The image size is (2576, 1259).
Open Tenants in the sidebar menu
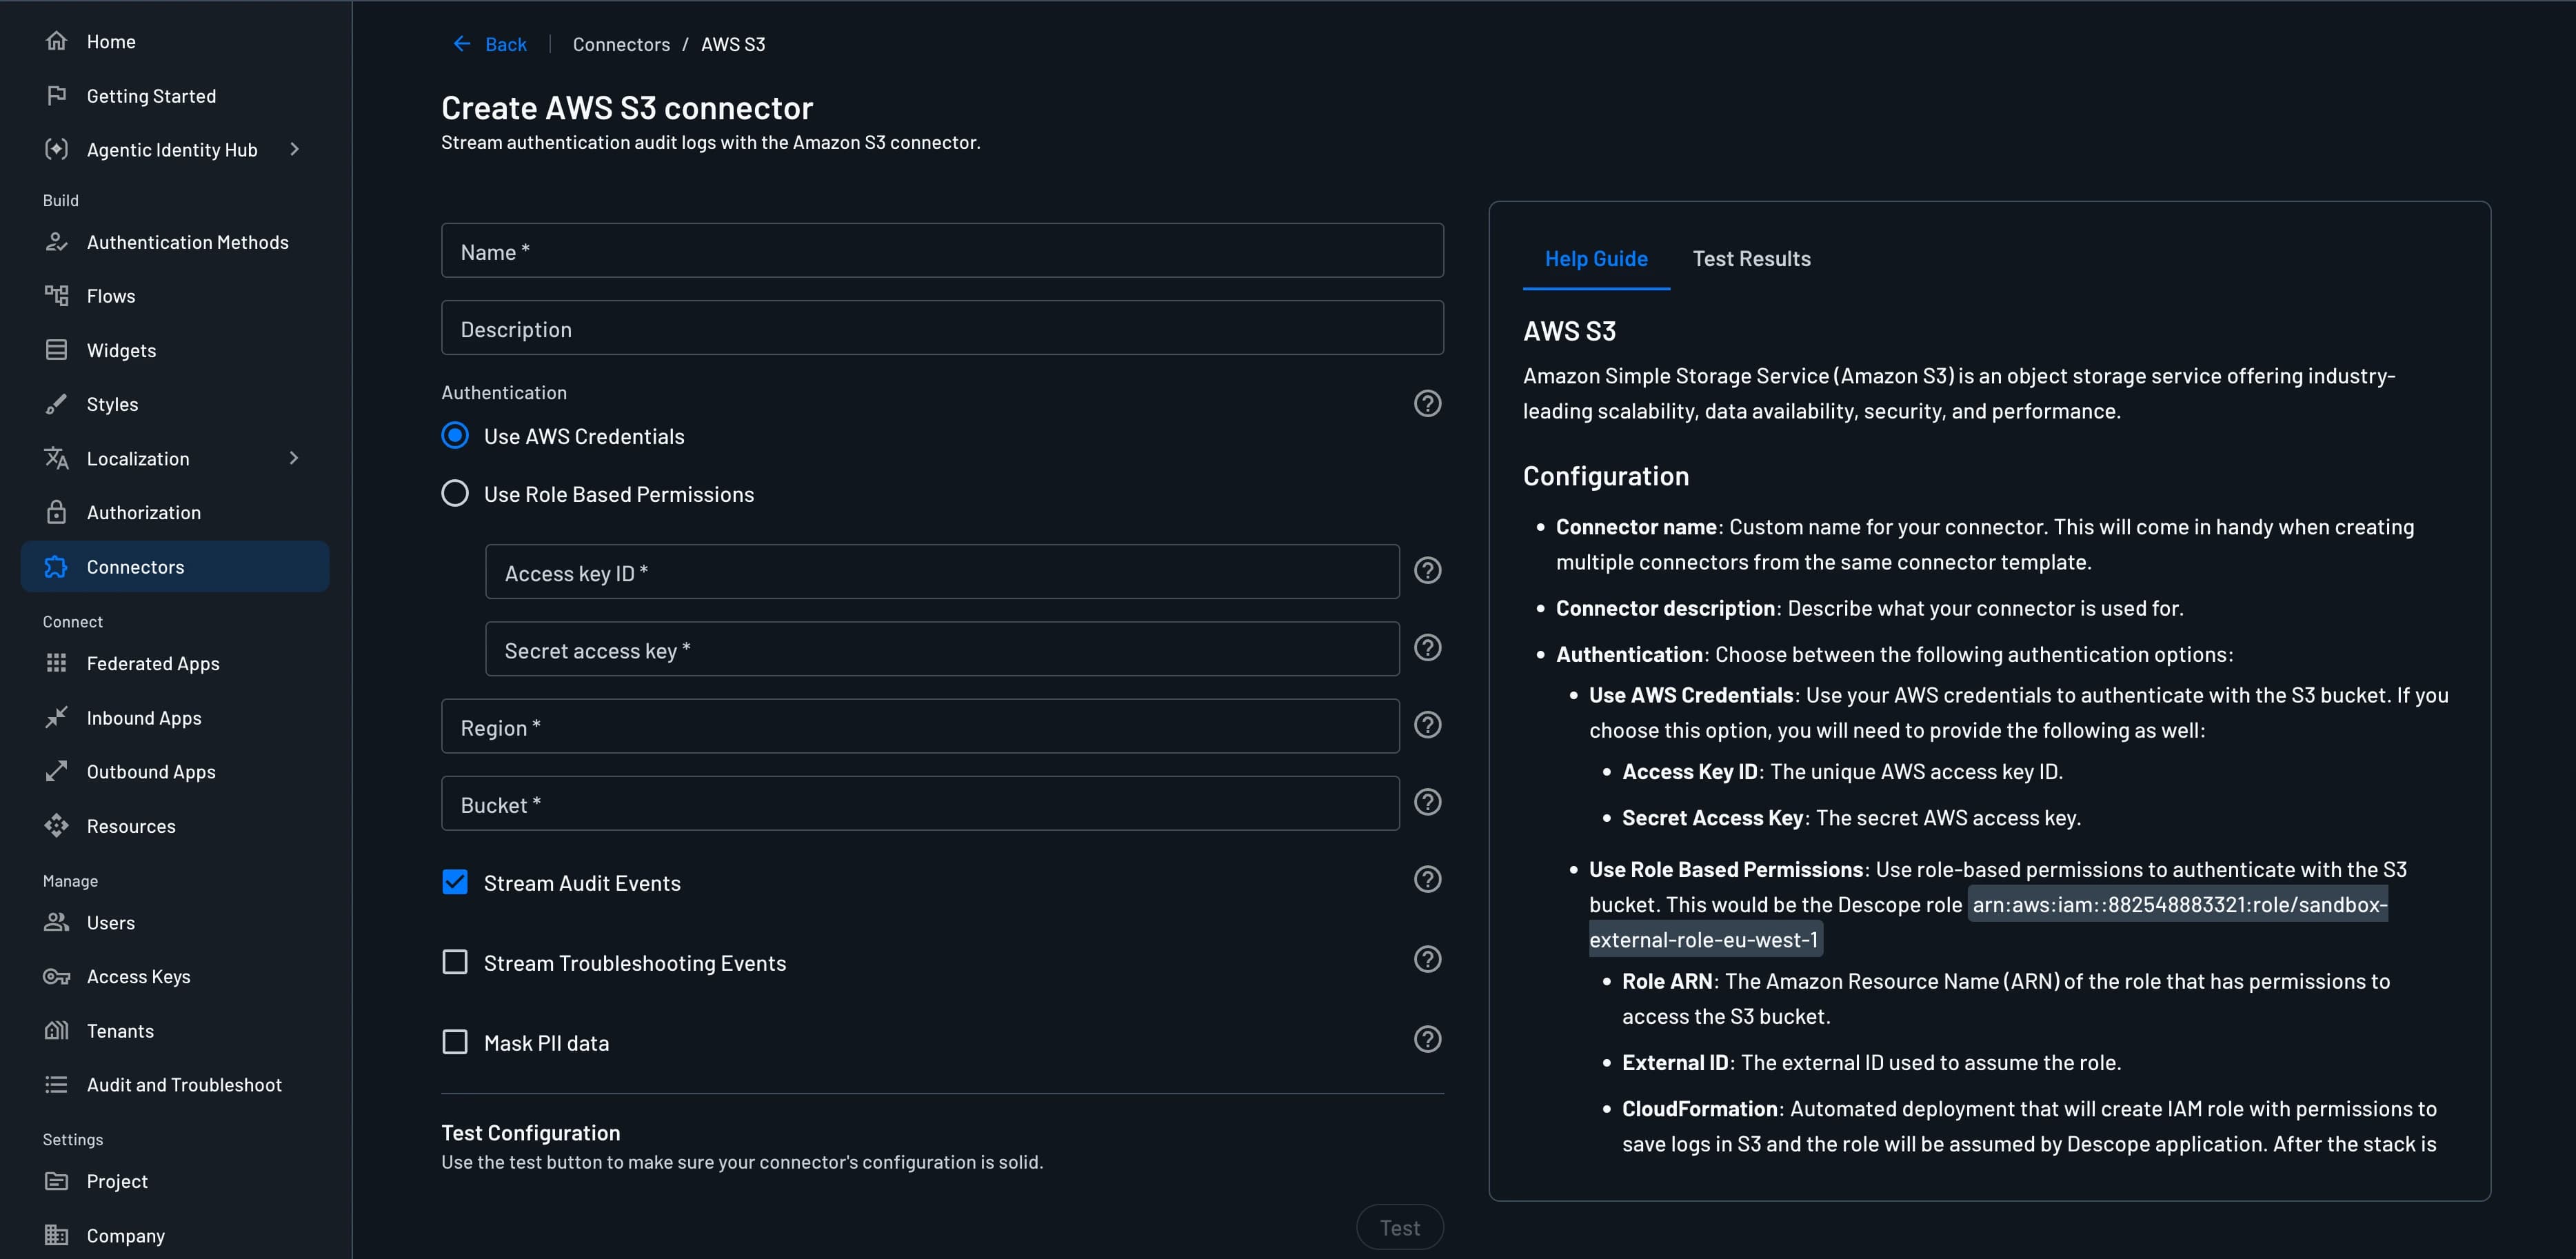point(175,1030)
